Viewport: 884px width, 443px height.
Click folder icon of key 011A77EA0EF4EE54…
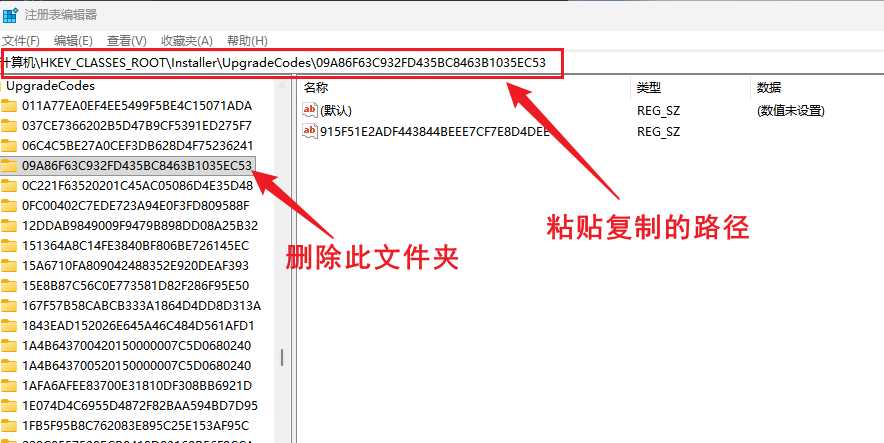pyautogui.click(x=10, y=106)
